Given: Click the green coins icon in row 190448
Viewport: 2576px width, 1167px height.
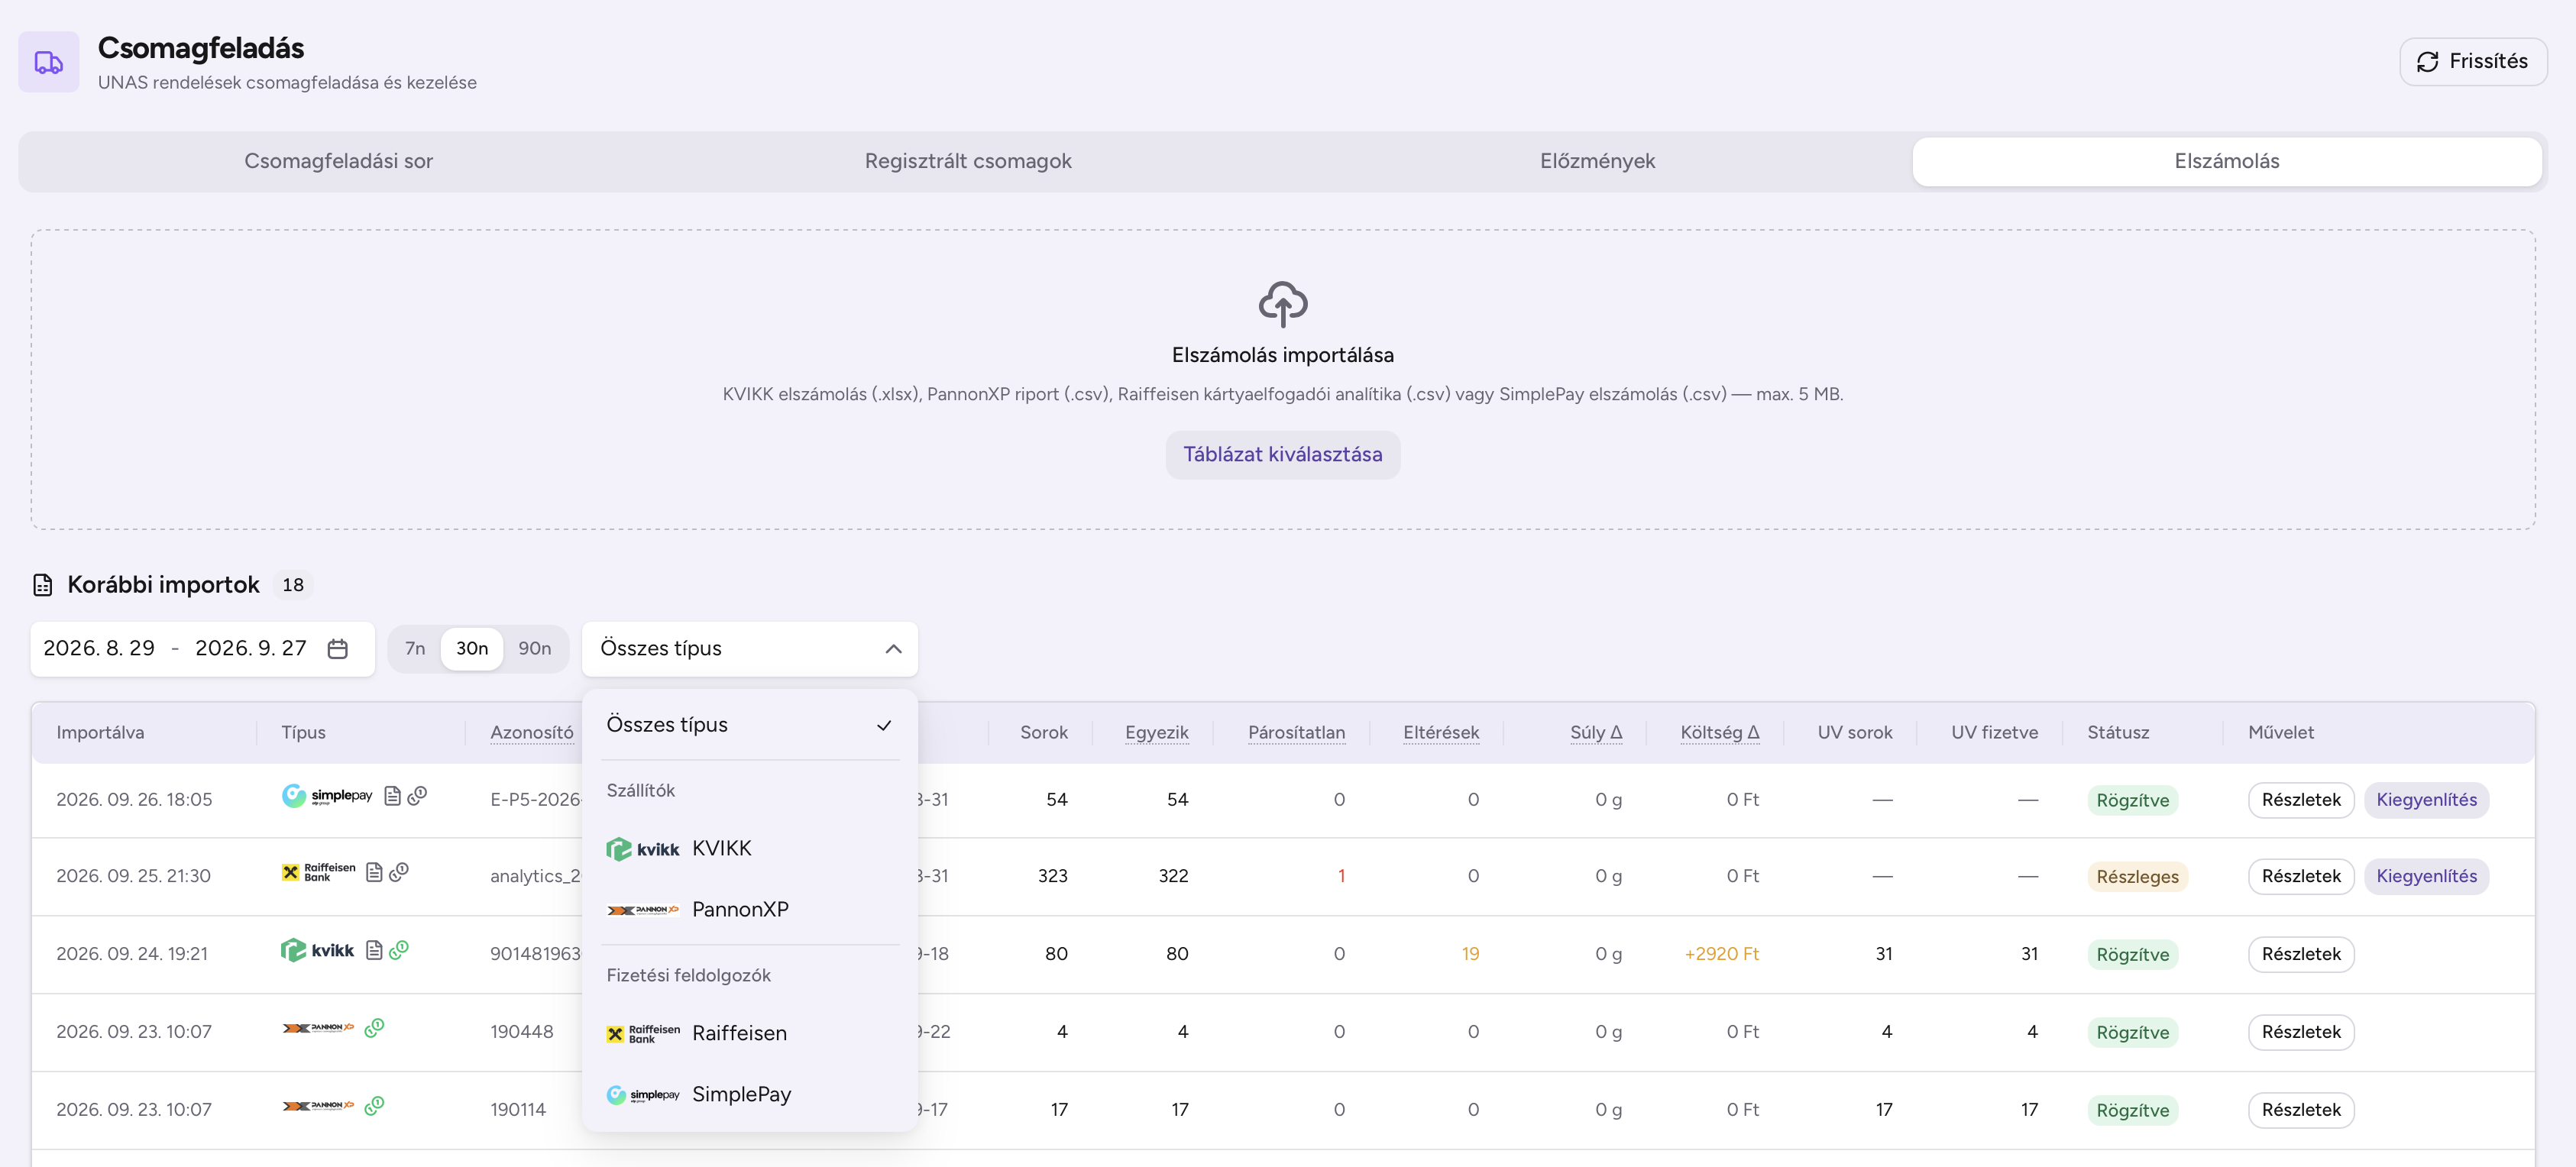Looking at the screenshot, I should coord(374,1028).
